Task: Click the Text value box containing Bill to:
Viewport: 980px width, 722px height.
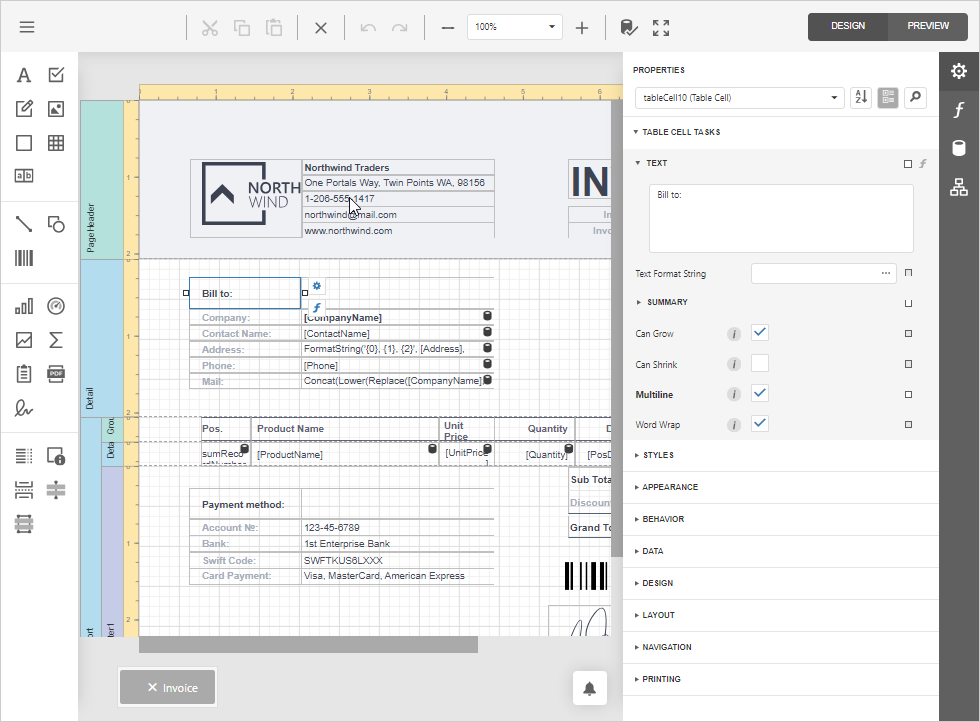Action: (x=781, y=218)
